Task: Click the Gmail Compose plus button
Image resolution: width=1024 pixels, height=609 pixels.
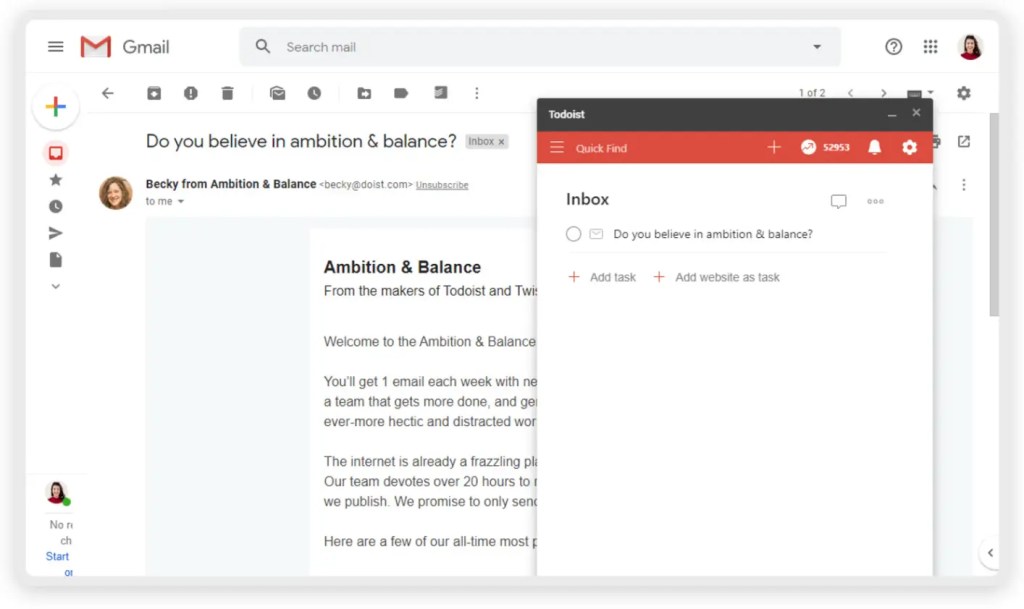Action: click(56, 108)
